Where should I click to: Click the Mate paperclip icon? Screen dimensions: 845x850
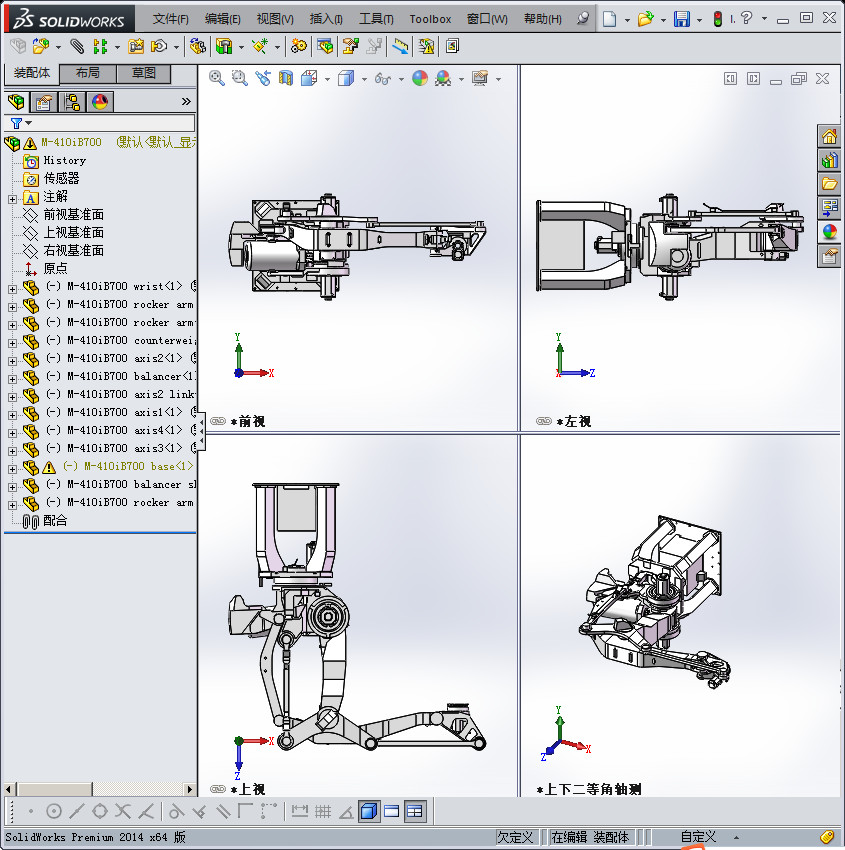point(78,47)
